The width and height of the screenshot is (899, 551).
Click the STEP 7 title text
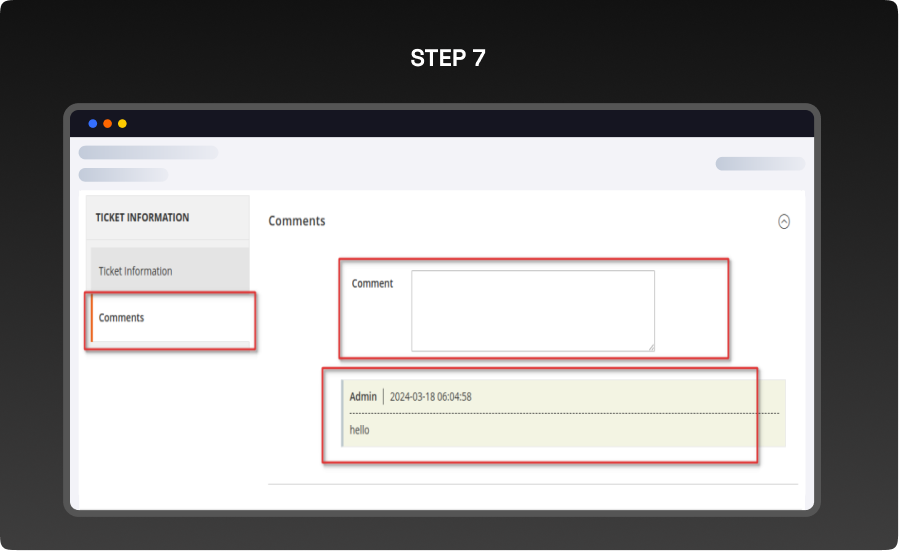(448, 58)
